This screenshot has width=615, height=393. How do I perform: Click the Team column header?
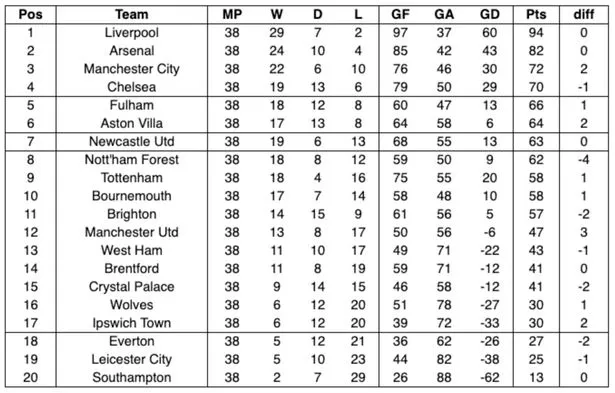132,15
